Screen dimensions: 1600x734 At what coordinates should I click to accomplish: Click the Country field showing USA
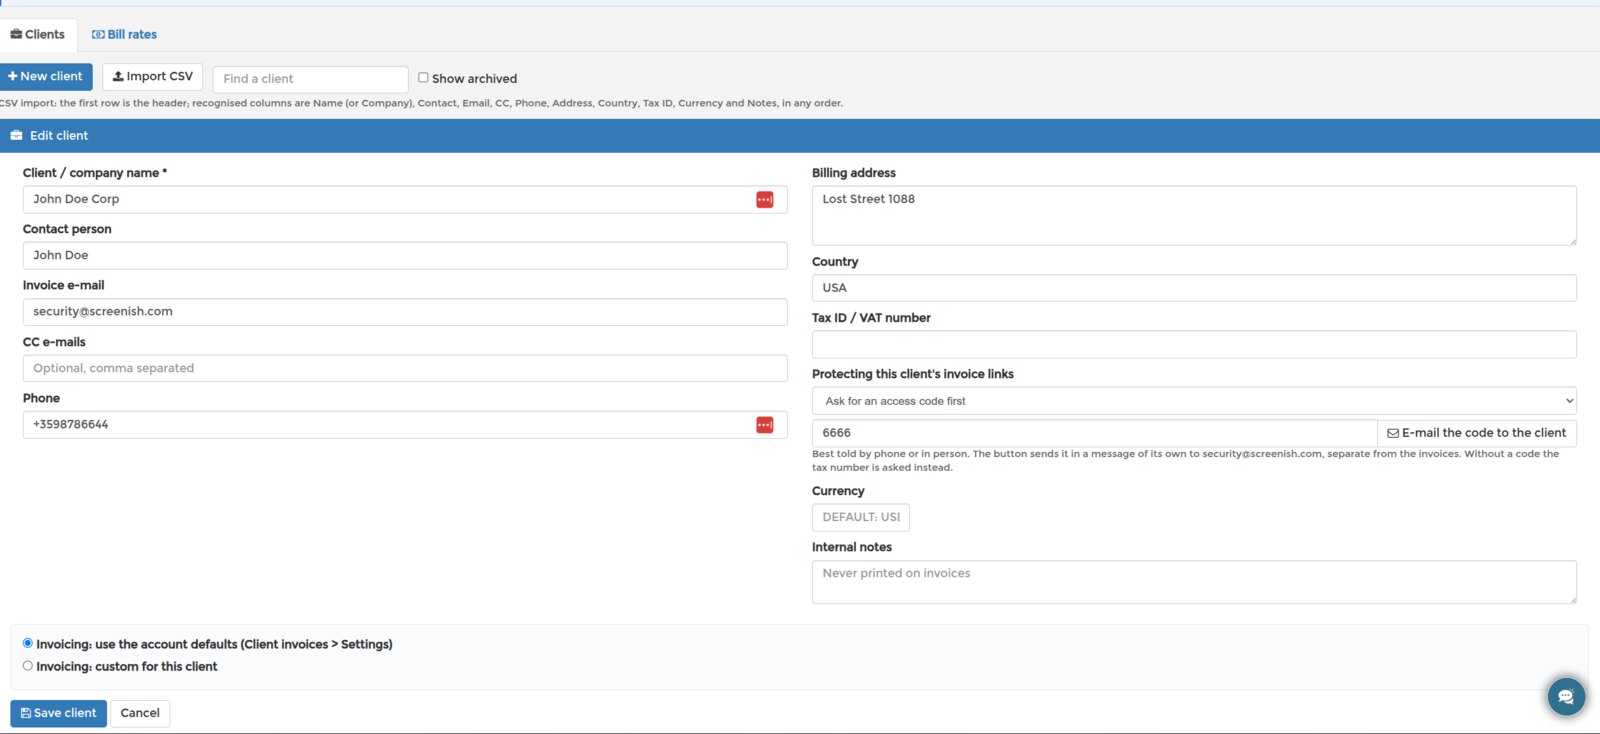pyautogui.click(x=1194, y=288)
